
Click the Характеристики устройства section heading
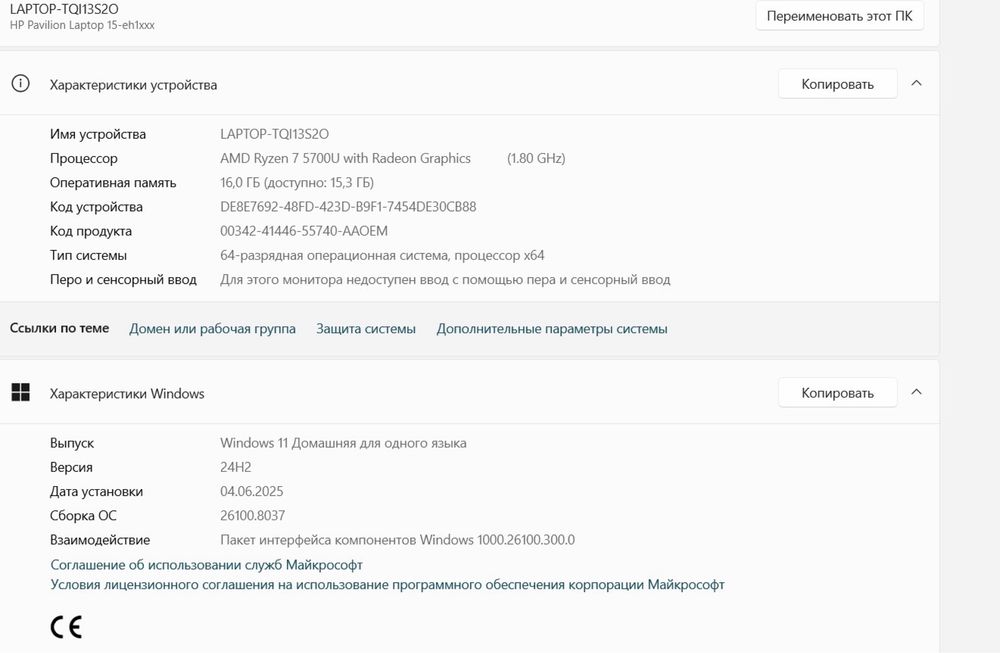[133, 85]
